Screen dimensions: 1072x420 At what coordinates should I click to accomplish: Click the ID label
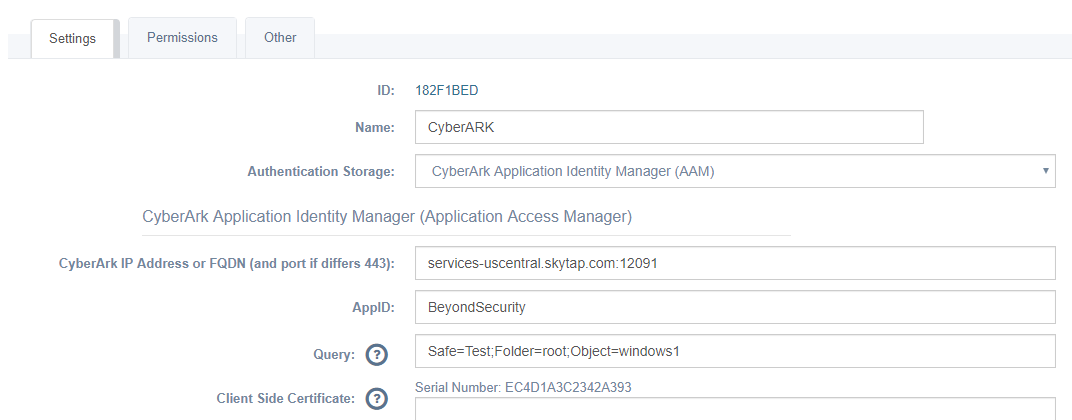click(x=386, y=90)
